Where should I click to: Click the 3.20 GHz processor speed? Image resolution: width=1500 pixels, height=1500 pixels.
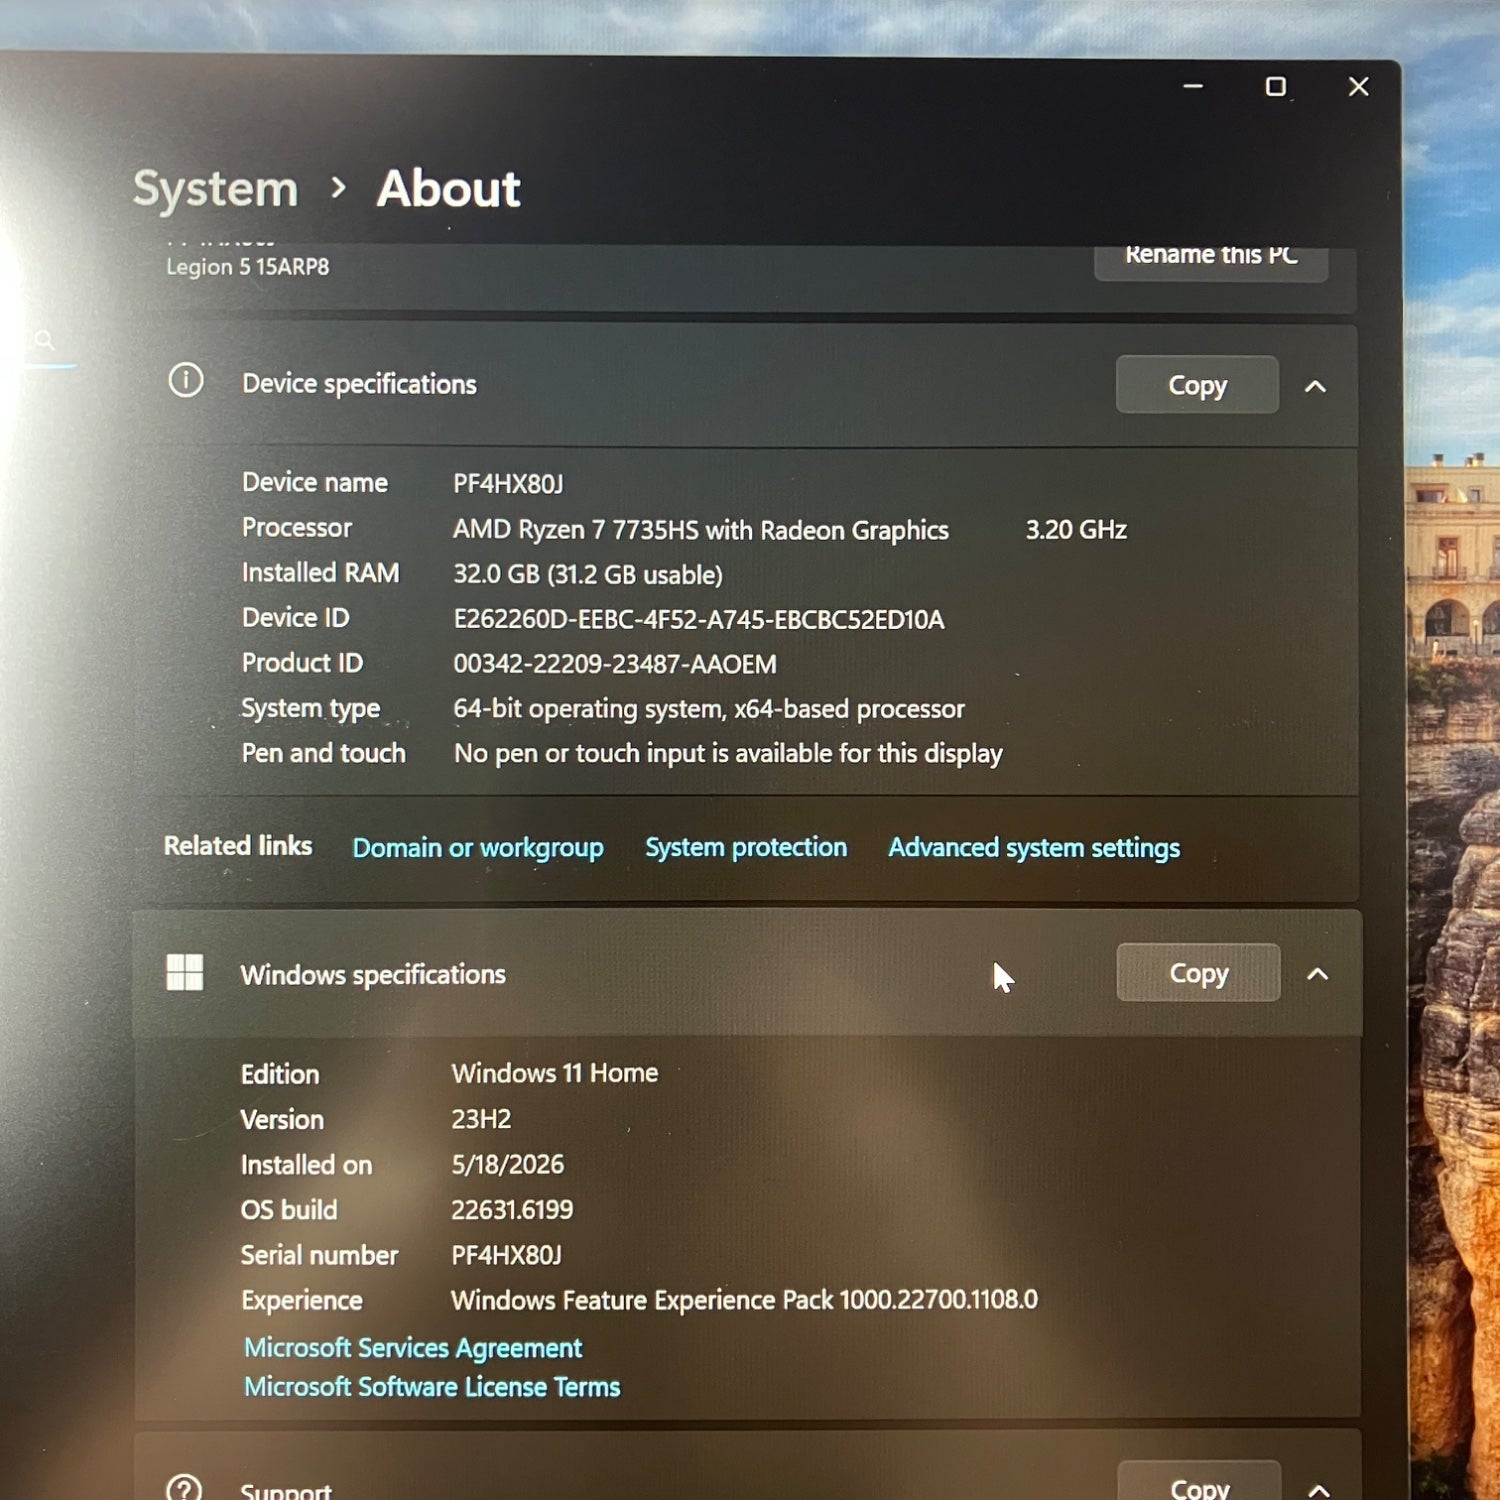click(x=1076, y=530)
